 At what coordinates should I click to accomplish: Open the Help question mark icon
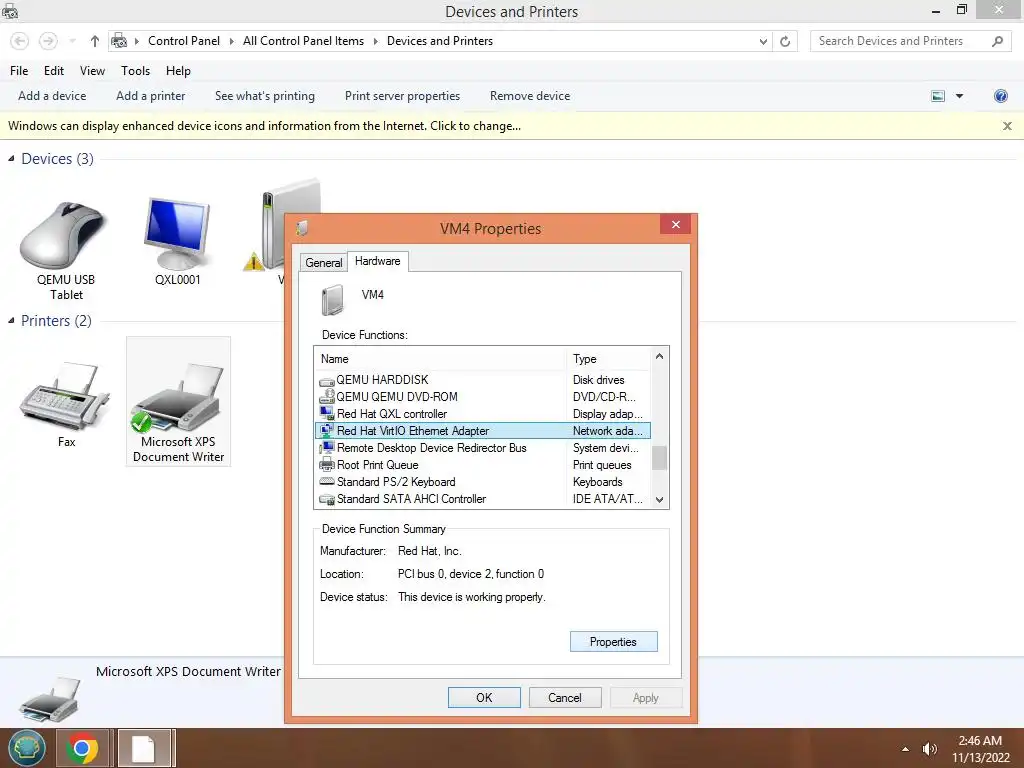coord(1000,96)
